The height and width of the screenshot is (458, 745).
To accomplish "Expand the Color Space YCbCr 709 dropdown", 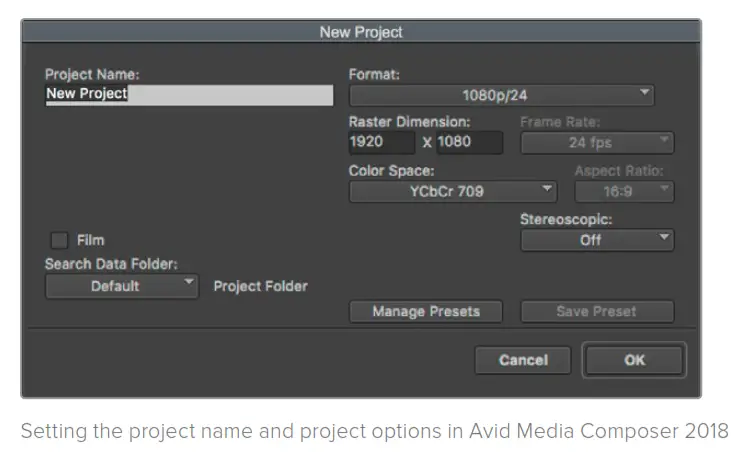I will click(452, 191).
